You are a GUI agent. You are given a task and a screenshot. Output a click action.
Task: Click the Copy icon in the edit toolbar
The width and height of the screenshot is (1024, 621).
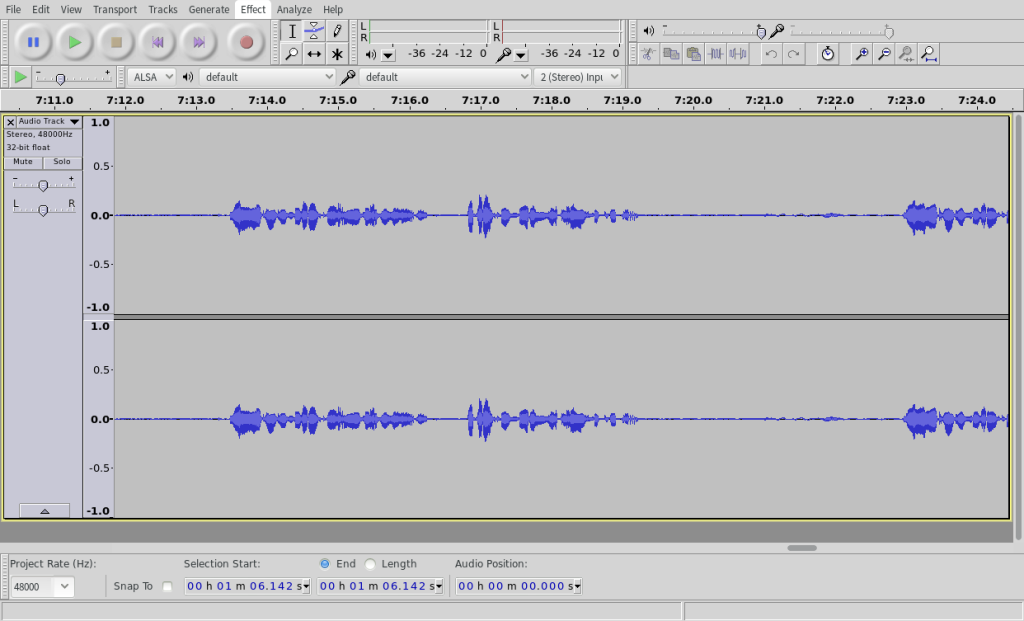click(671, 54)
